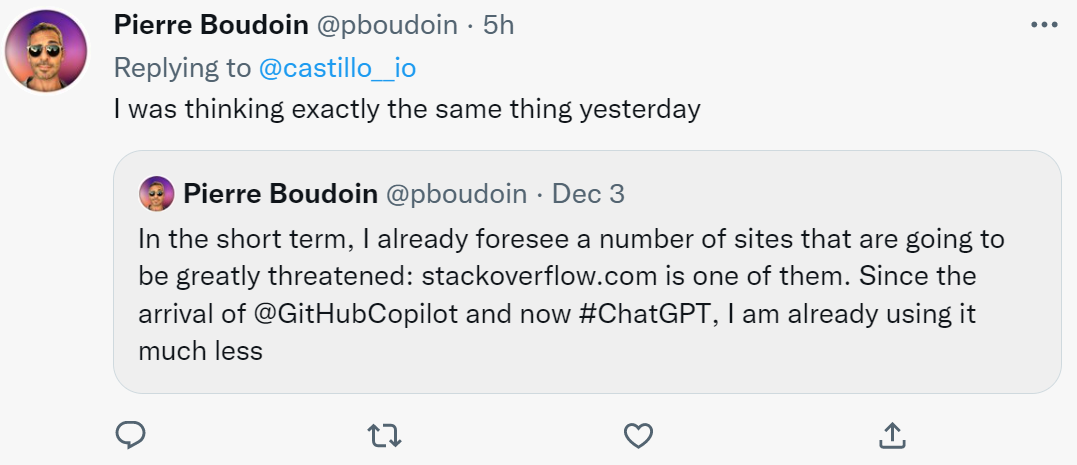Open the Pierre Boudoin name in the reply header

point(211,25)
